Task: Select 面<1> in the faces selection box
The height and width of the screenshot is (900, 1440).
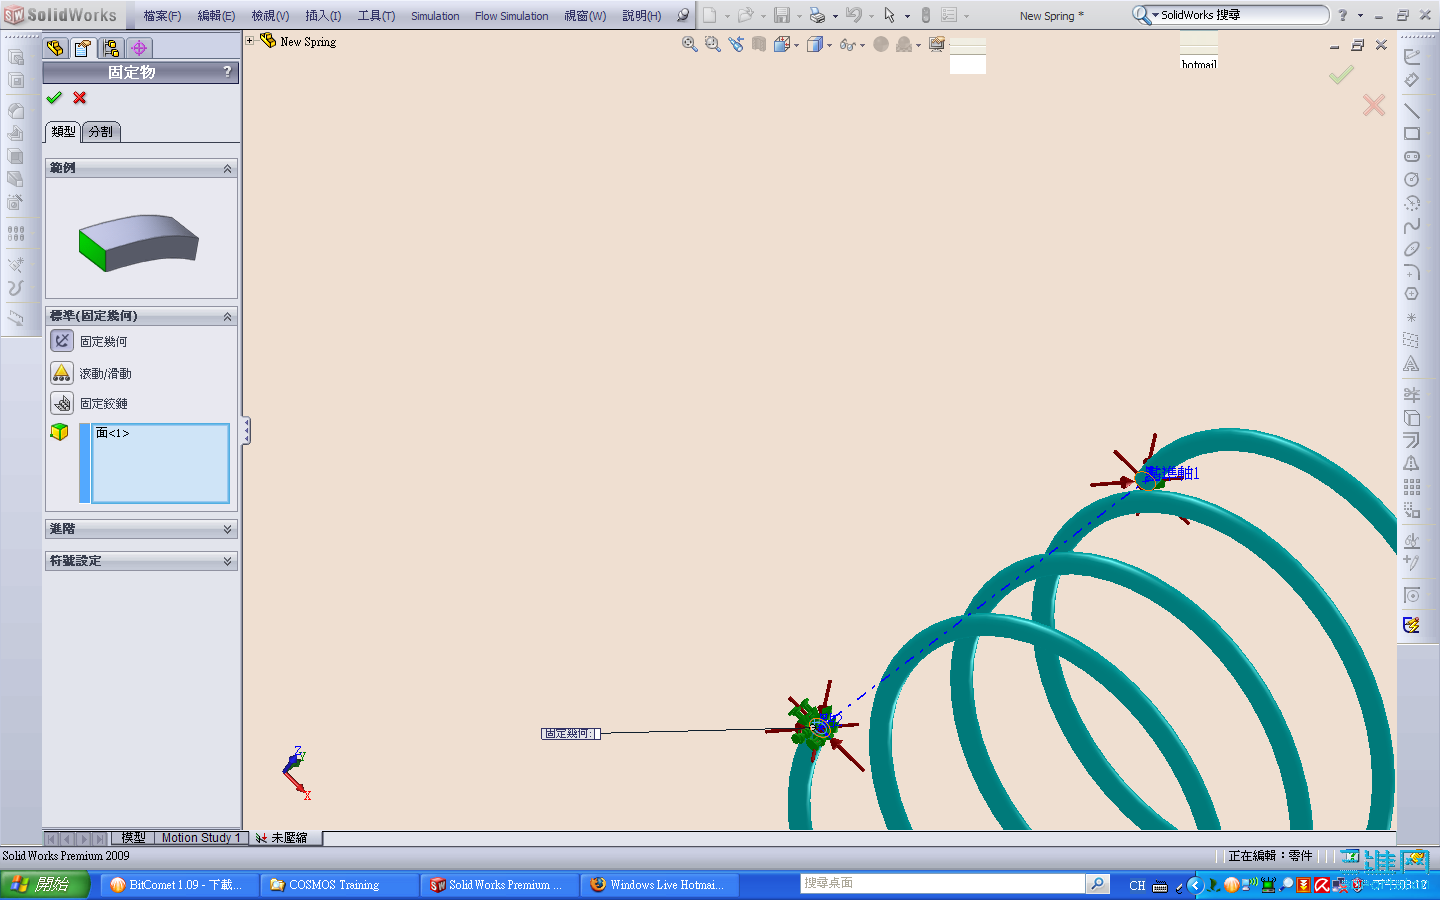Action: point(112,433)
